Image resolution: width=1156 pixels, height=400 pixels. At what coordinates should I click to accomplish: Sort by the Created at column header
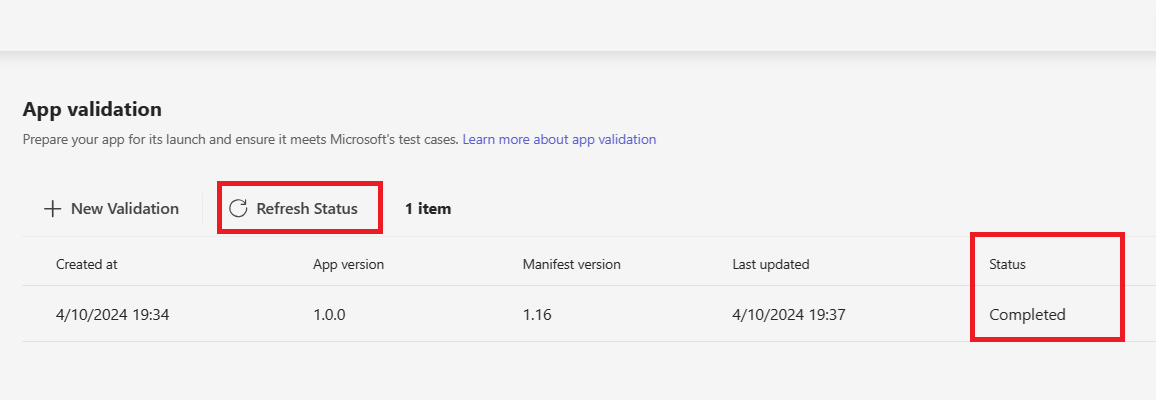(x=87, y=264)
